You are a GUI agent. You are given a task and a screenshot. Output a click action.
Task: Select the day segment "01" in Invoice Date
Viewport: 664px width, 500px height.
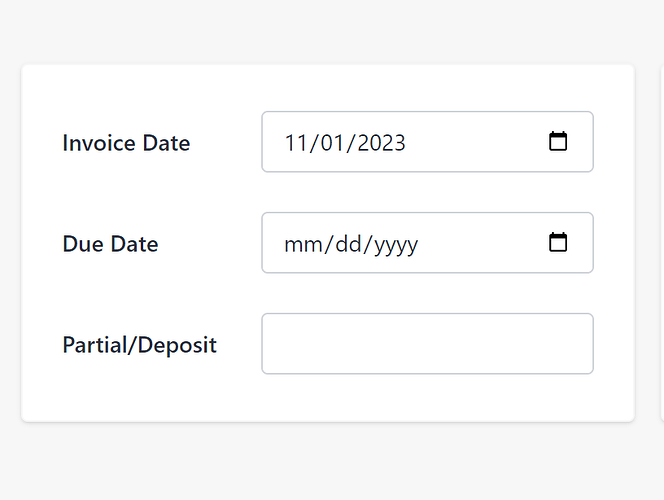[332, 143]
